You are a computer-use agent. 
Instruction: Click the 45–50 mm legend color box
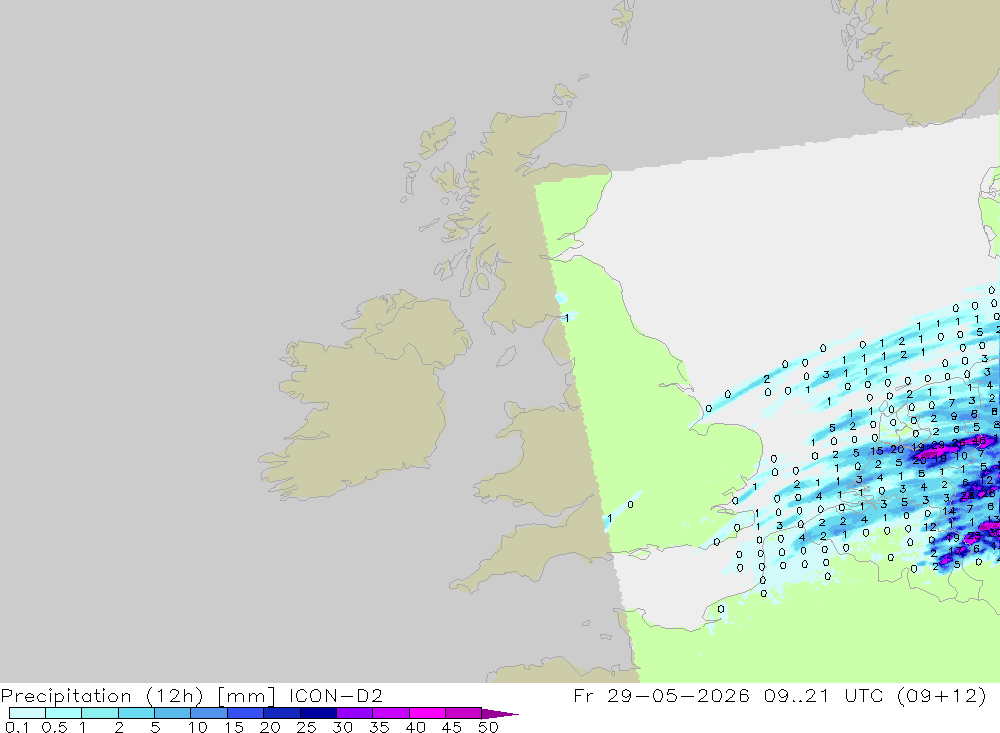(463, 713)
